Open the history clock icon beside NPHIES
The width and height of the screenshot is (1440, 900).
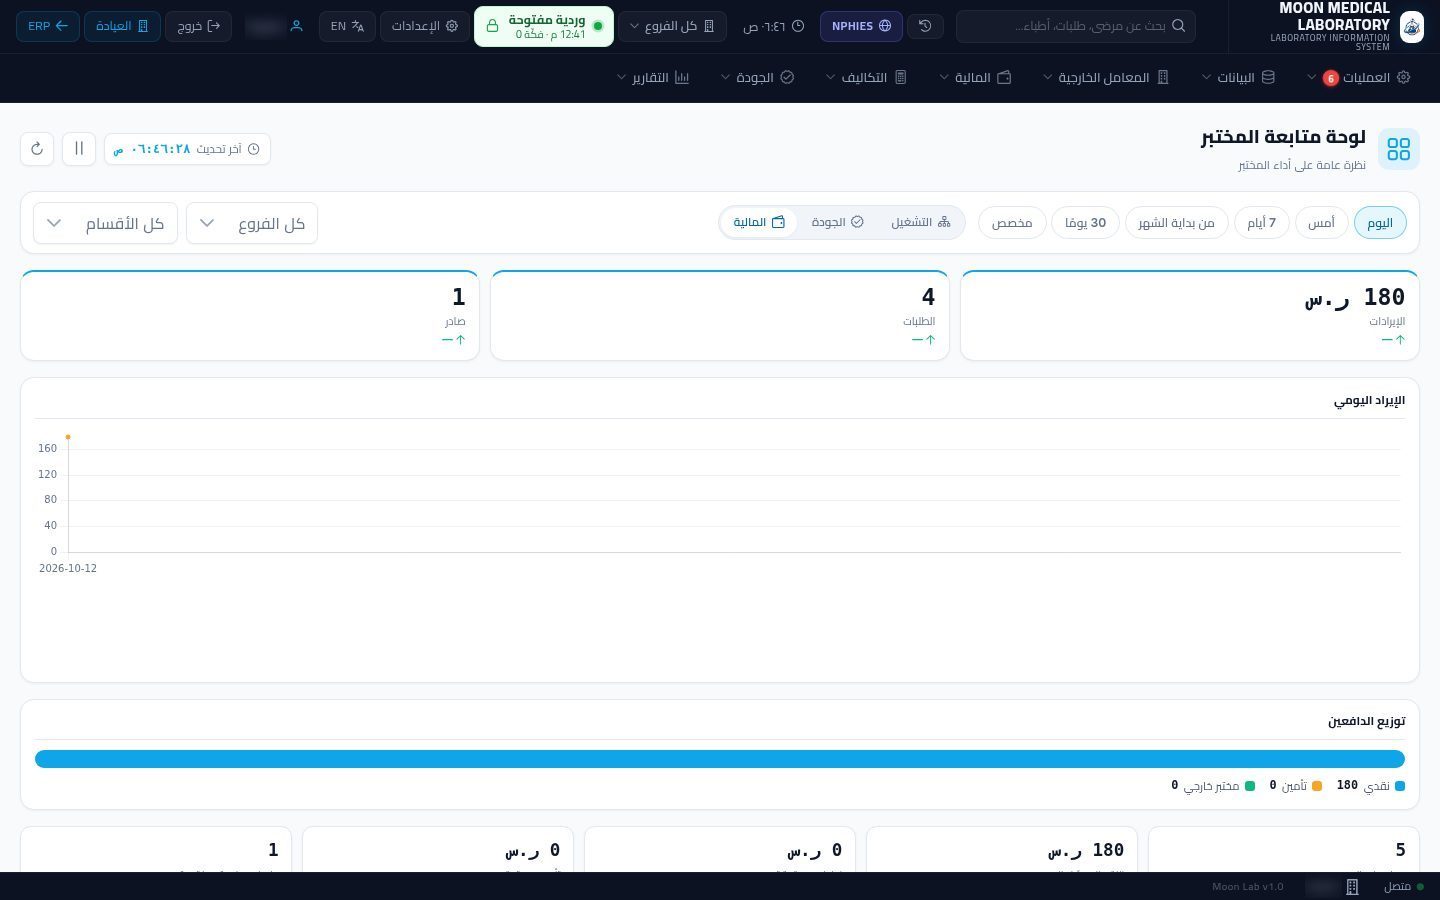tap(925, 26)
